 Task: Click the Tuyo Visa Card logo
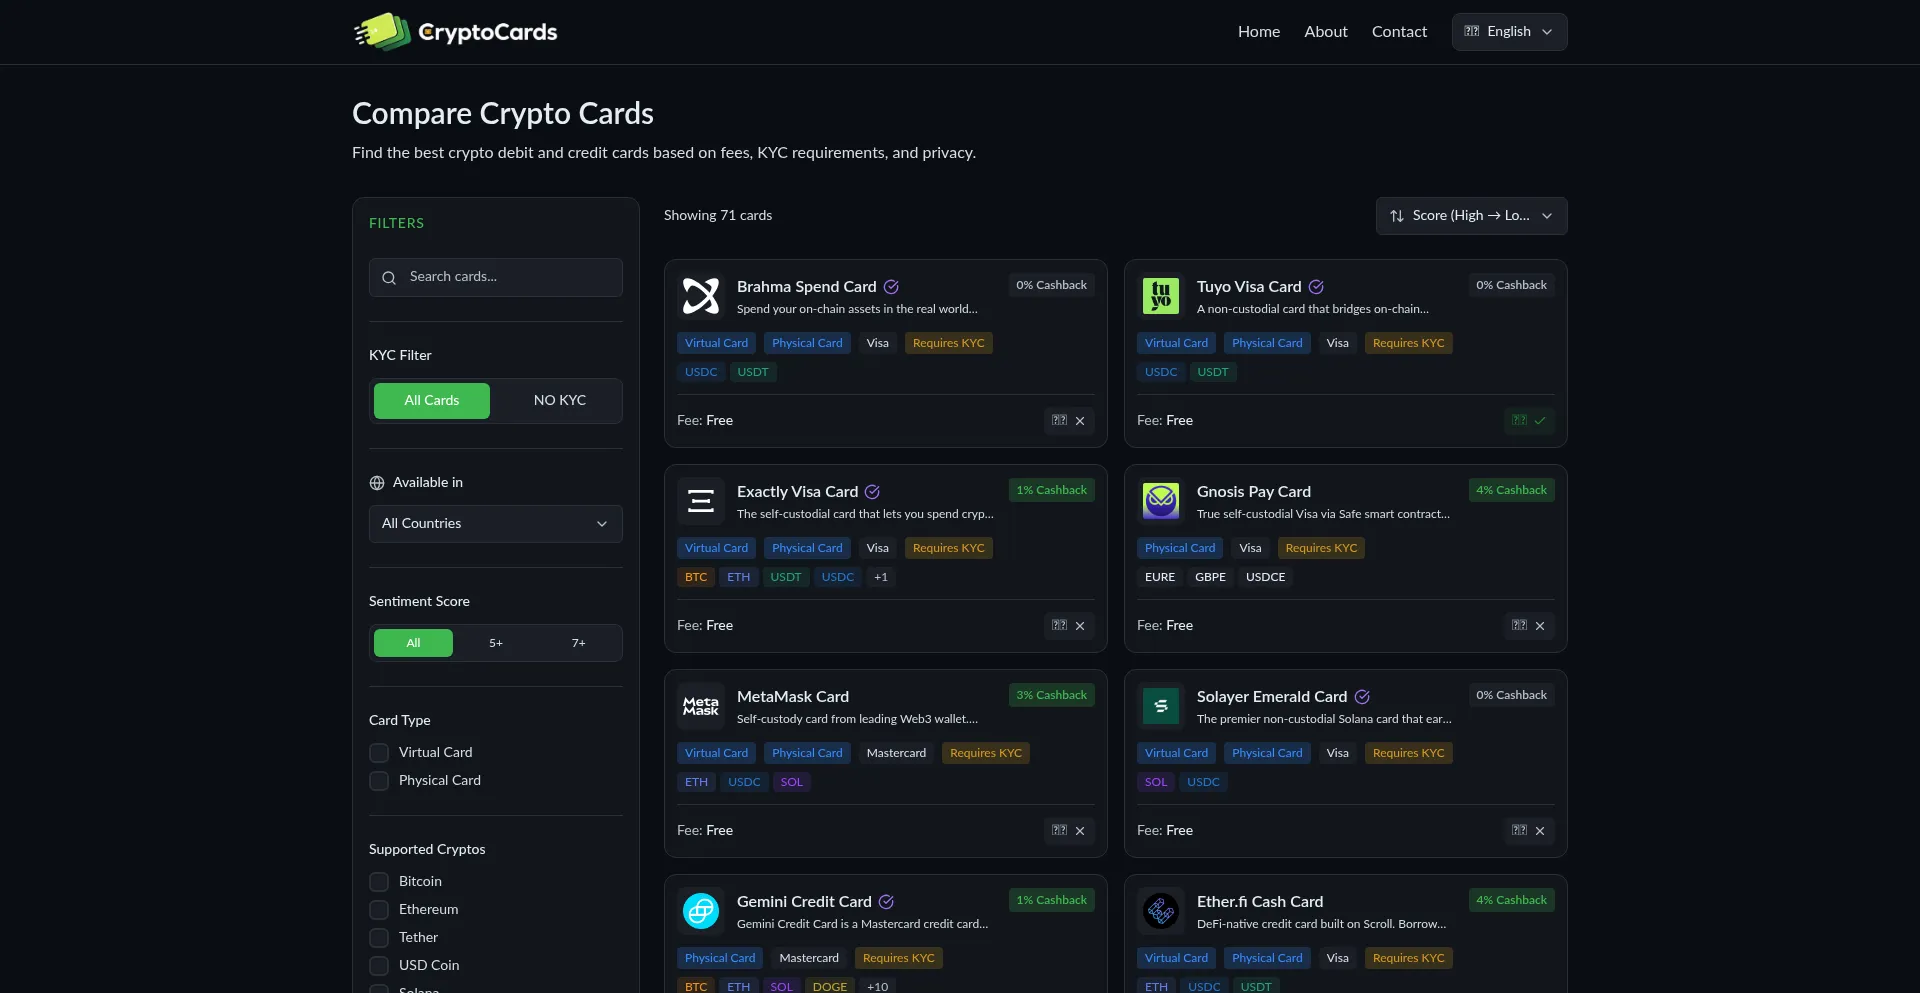[x=1161, y=296]
